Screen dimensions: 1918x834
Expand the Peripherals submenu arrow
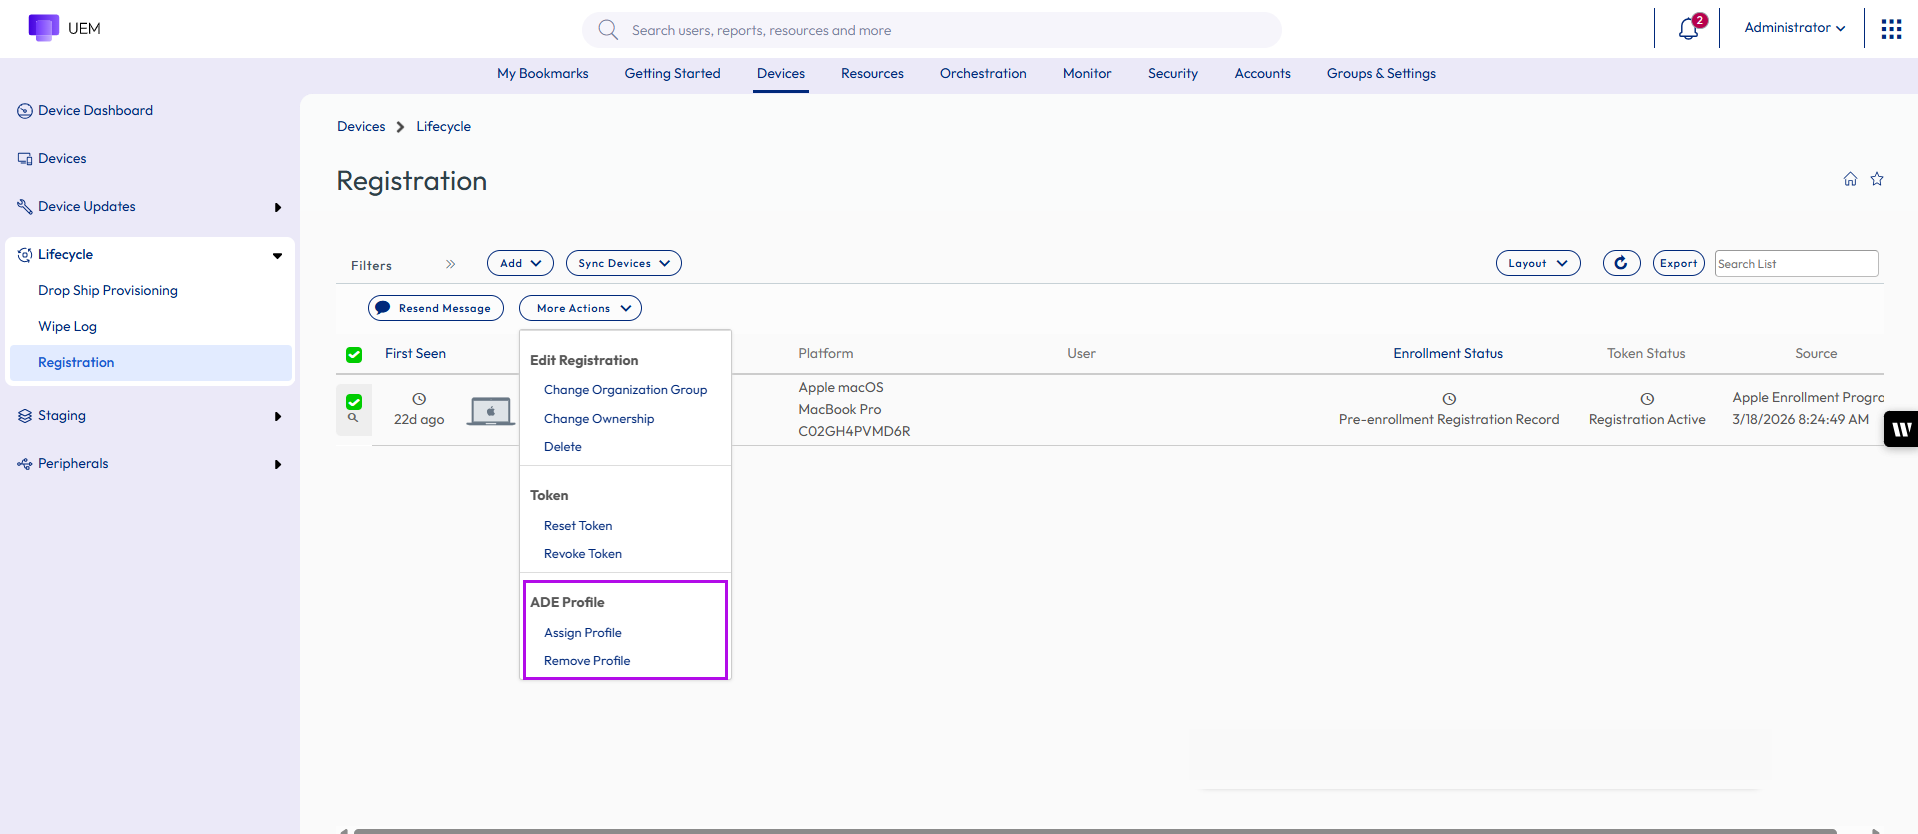click(x=278, y=465)
